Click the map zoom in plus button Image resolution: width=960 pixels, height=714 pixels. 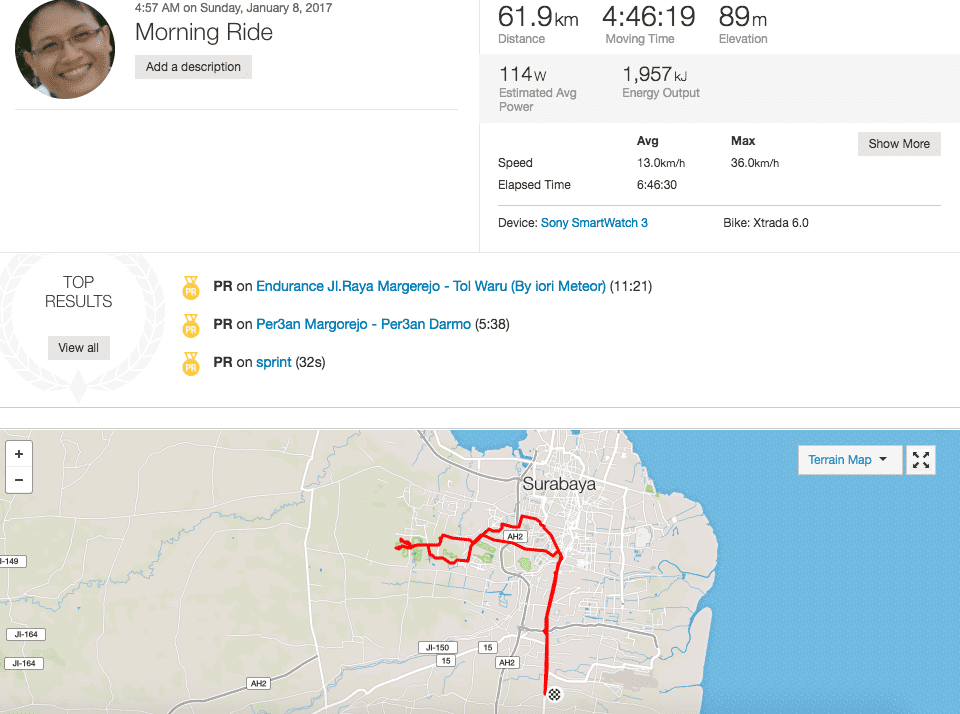[19, 454]
